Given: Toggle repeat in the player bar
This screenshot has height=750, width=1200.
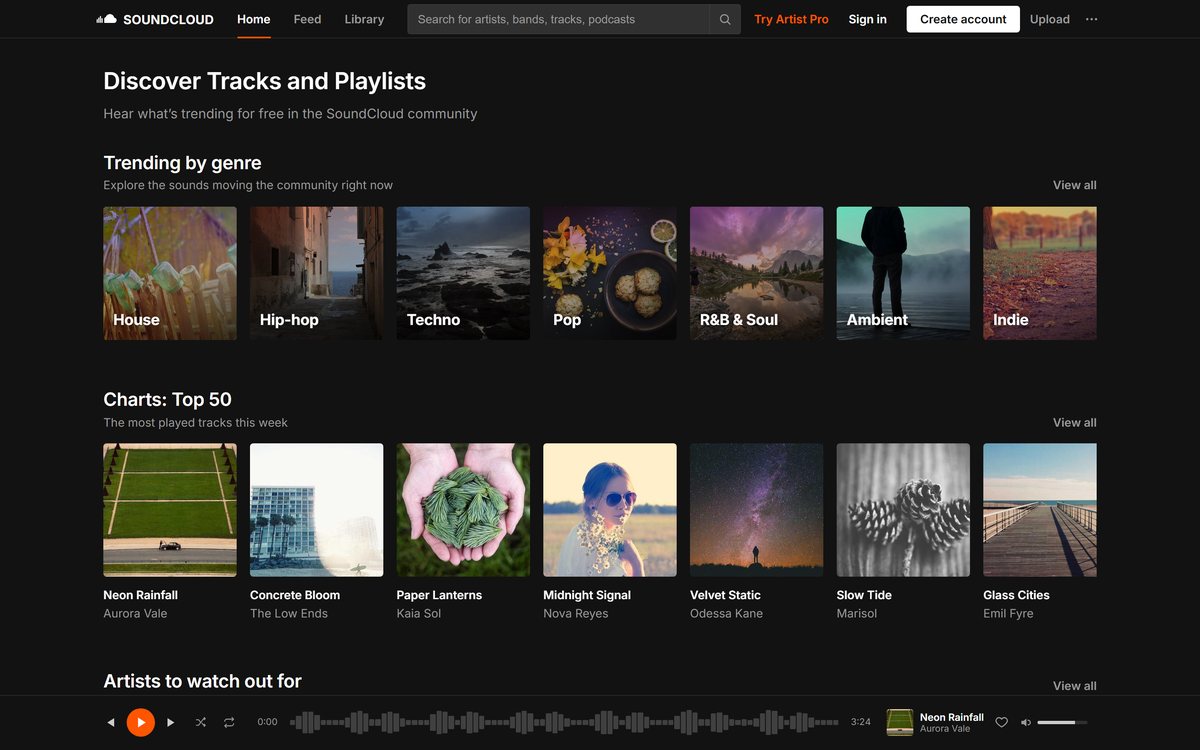Looking at the screenshot, I should pos(229,722).
